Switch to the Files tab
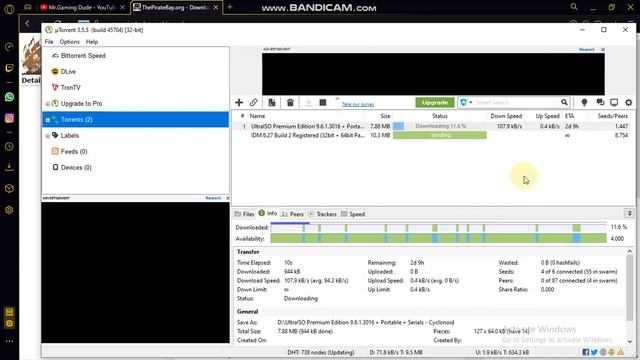The height and width of the screenshot is (360, 640). pos(244,214)
